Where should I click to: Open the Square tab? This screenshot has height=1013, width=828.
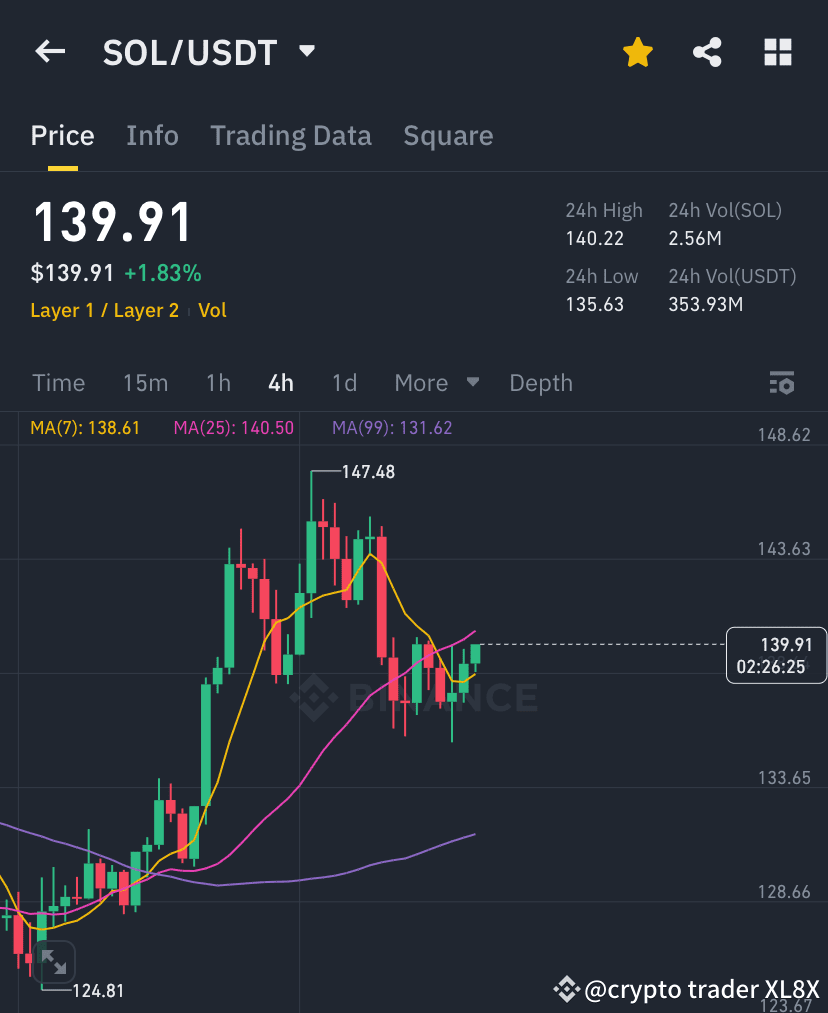448,135
